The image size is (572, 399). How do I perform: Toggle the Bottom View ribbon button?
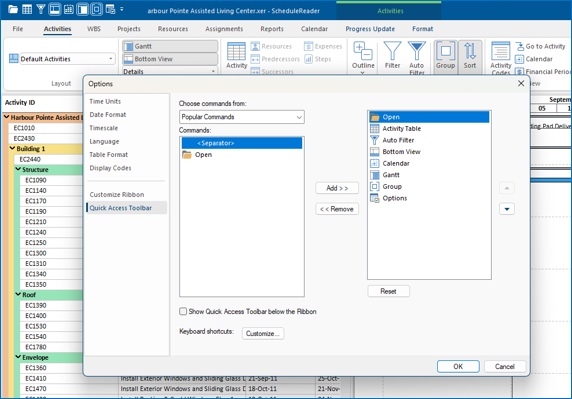pyautogui.click(x=170, y=59)
